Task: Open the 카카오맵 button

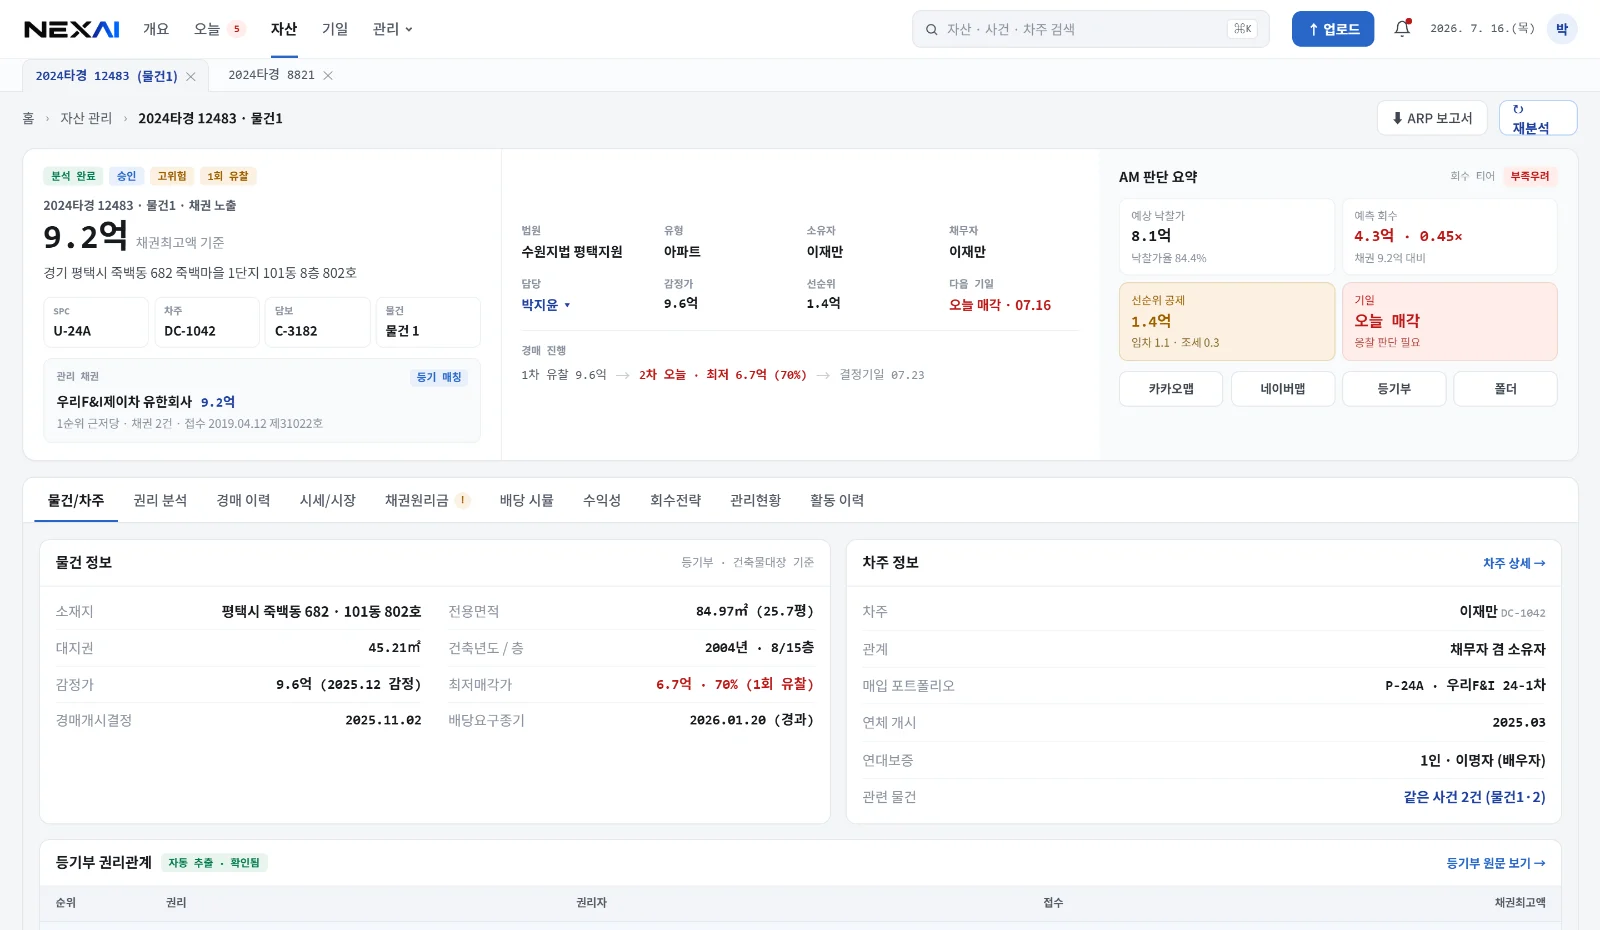Action: (1171, 389)
